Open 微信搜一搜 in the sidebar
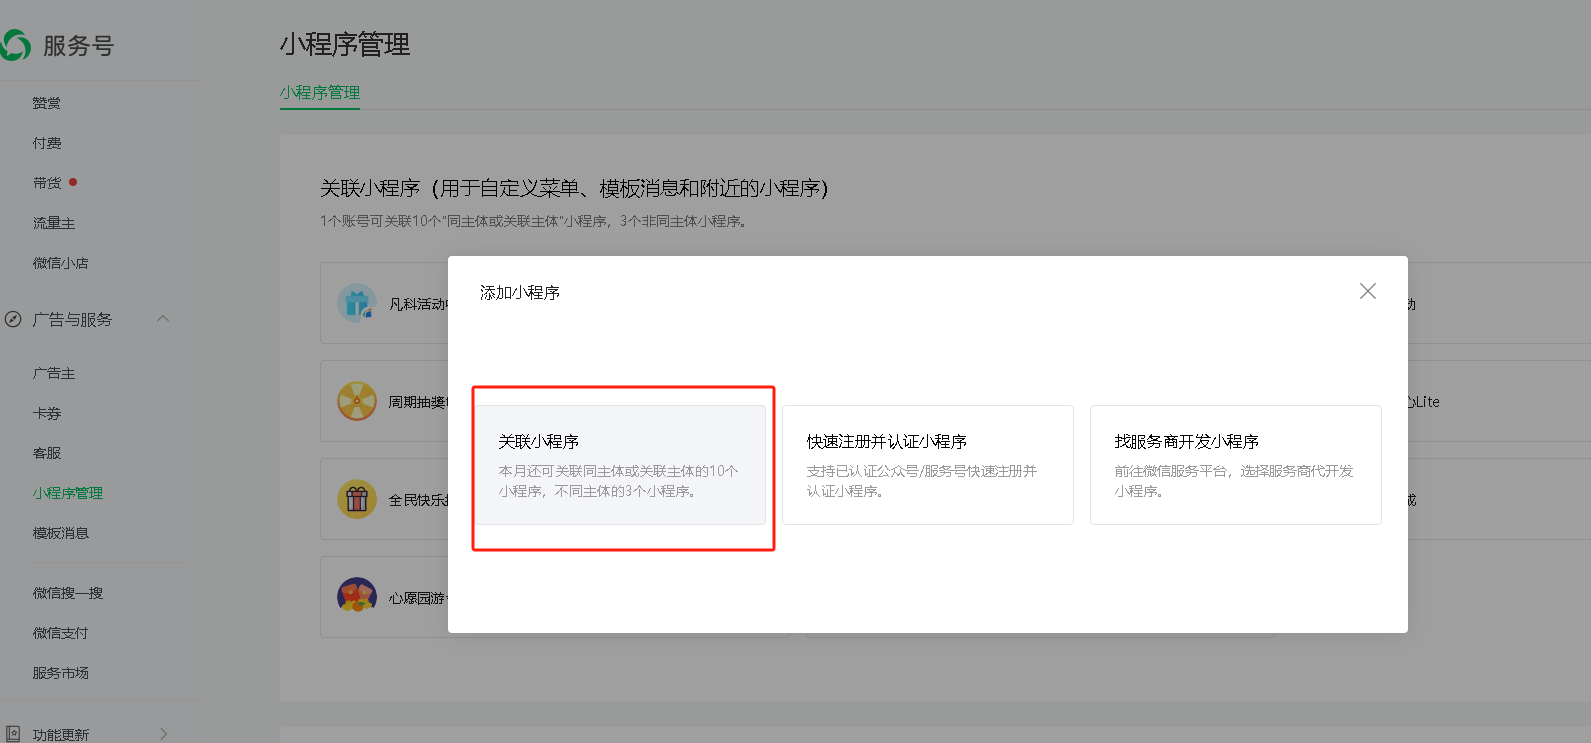Image resolution: width=1591 pixels, height=743 pixels. point(68,593)
